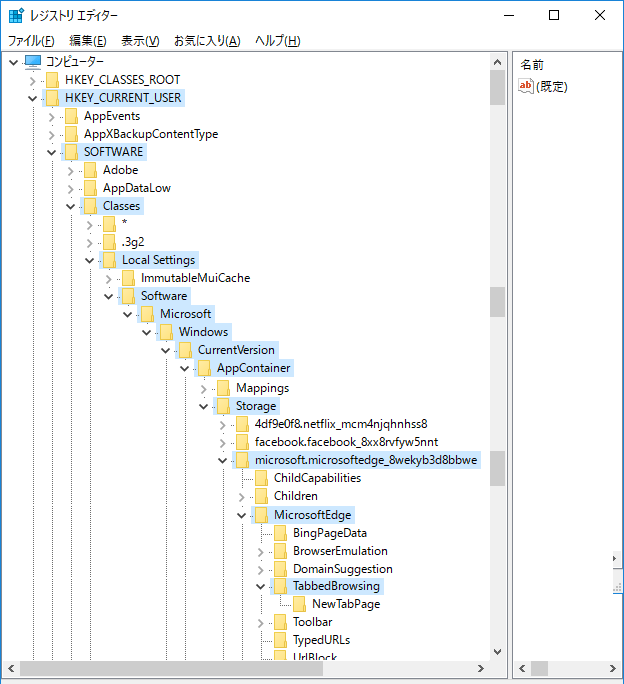The width and height of the screenshot is (624, 684).
Task: Click the (既定) string value icon
Action: 526,86
